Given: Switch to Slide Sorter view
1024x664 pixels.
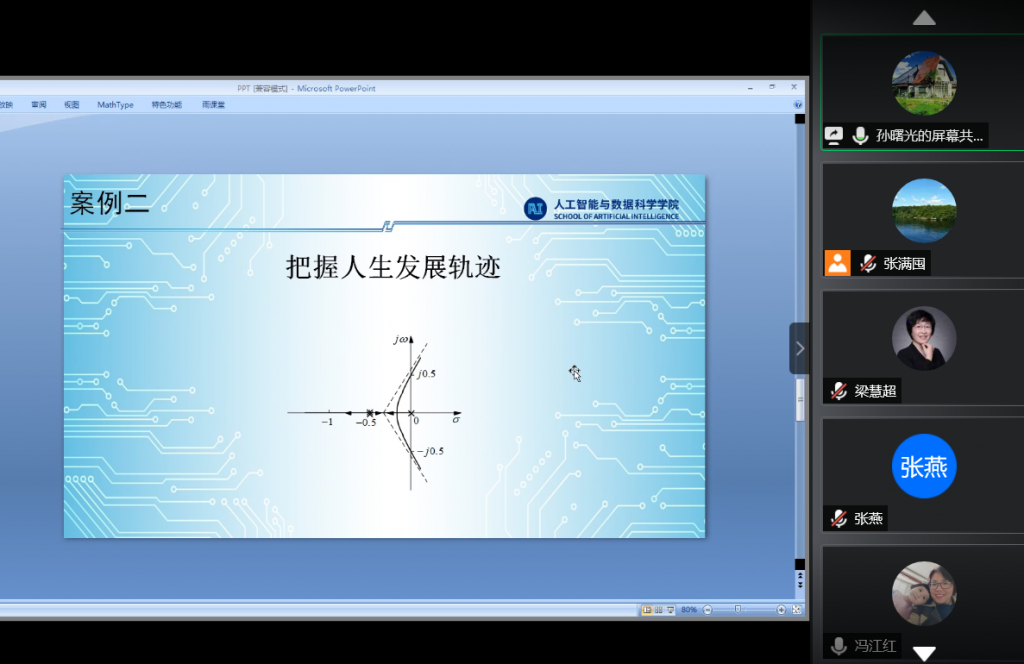Looking at the screenshot, I should 658,609.
